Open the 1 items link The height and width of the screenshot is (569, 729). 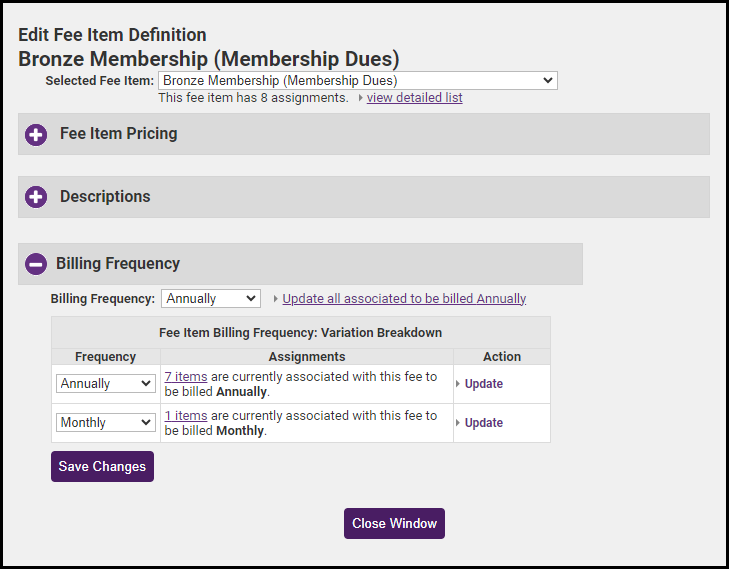(186, 416)
